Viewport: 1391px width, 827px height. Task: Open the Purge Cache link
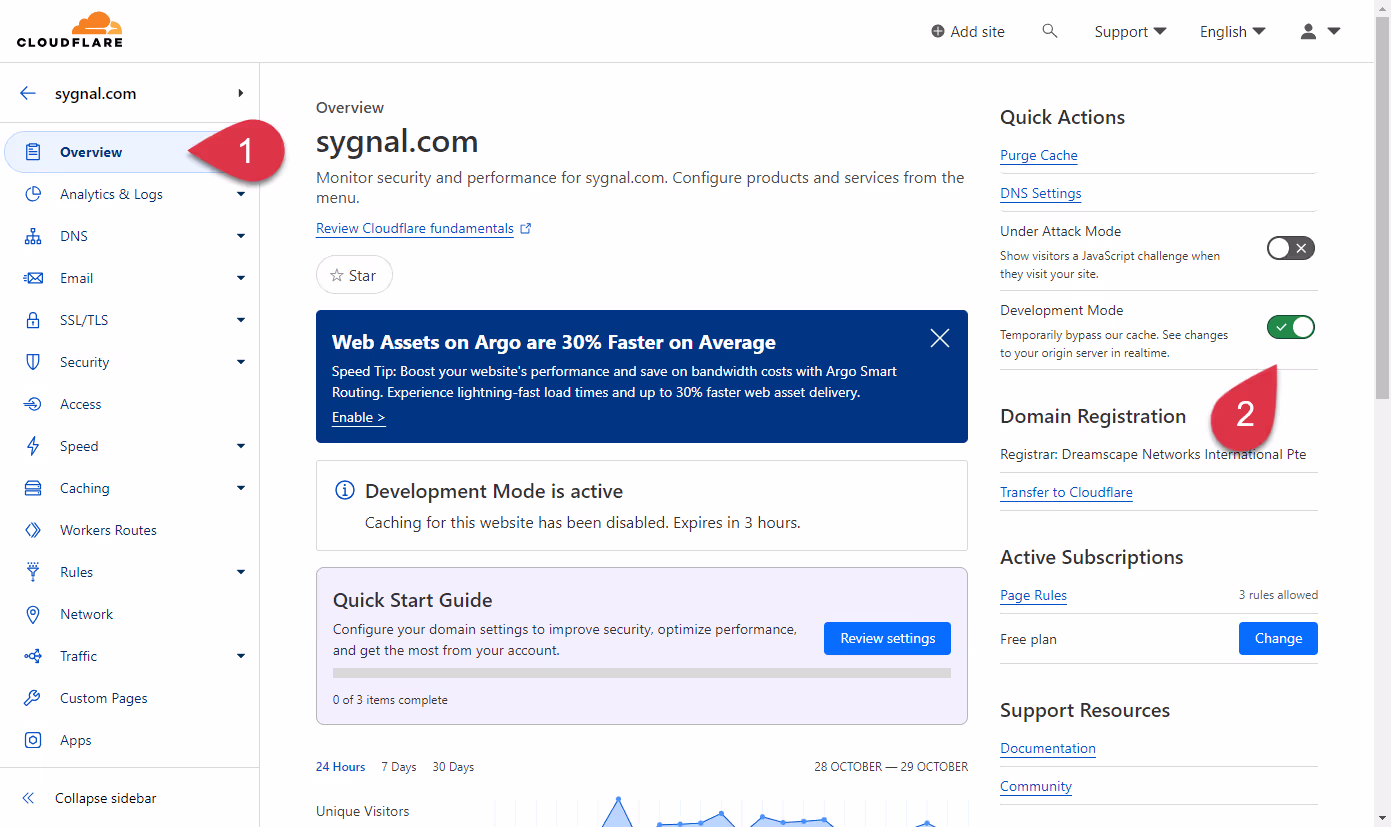click(1038, 155)
